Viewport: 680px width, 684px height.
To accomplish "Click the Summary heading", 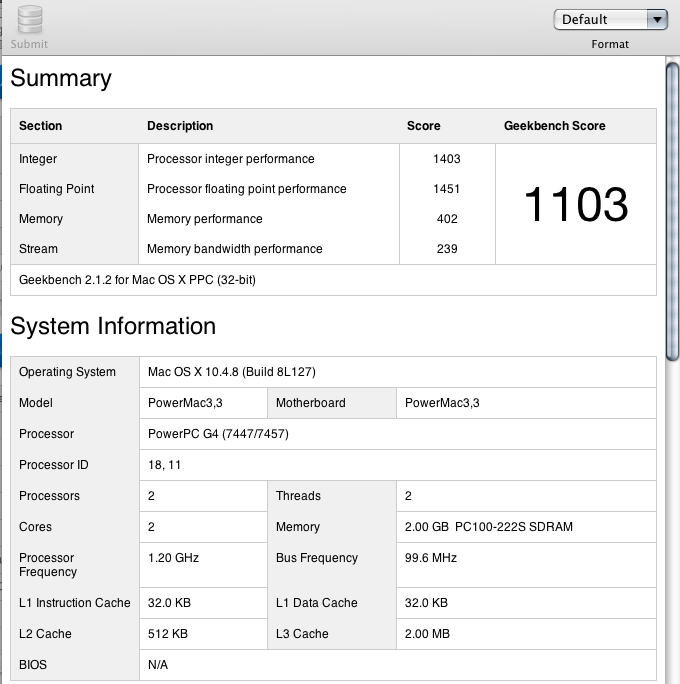I will (61, 79).
